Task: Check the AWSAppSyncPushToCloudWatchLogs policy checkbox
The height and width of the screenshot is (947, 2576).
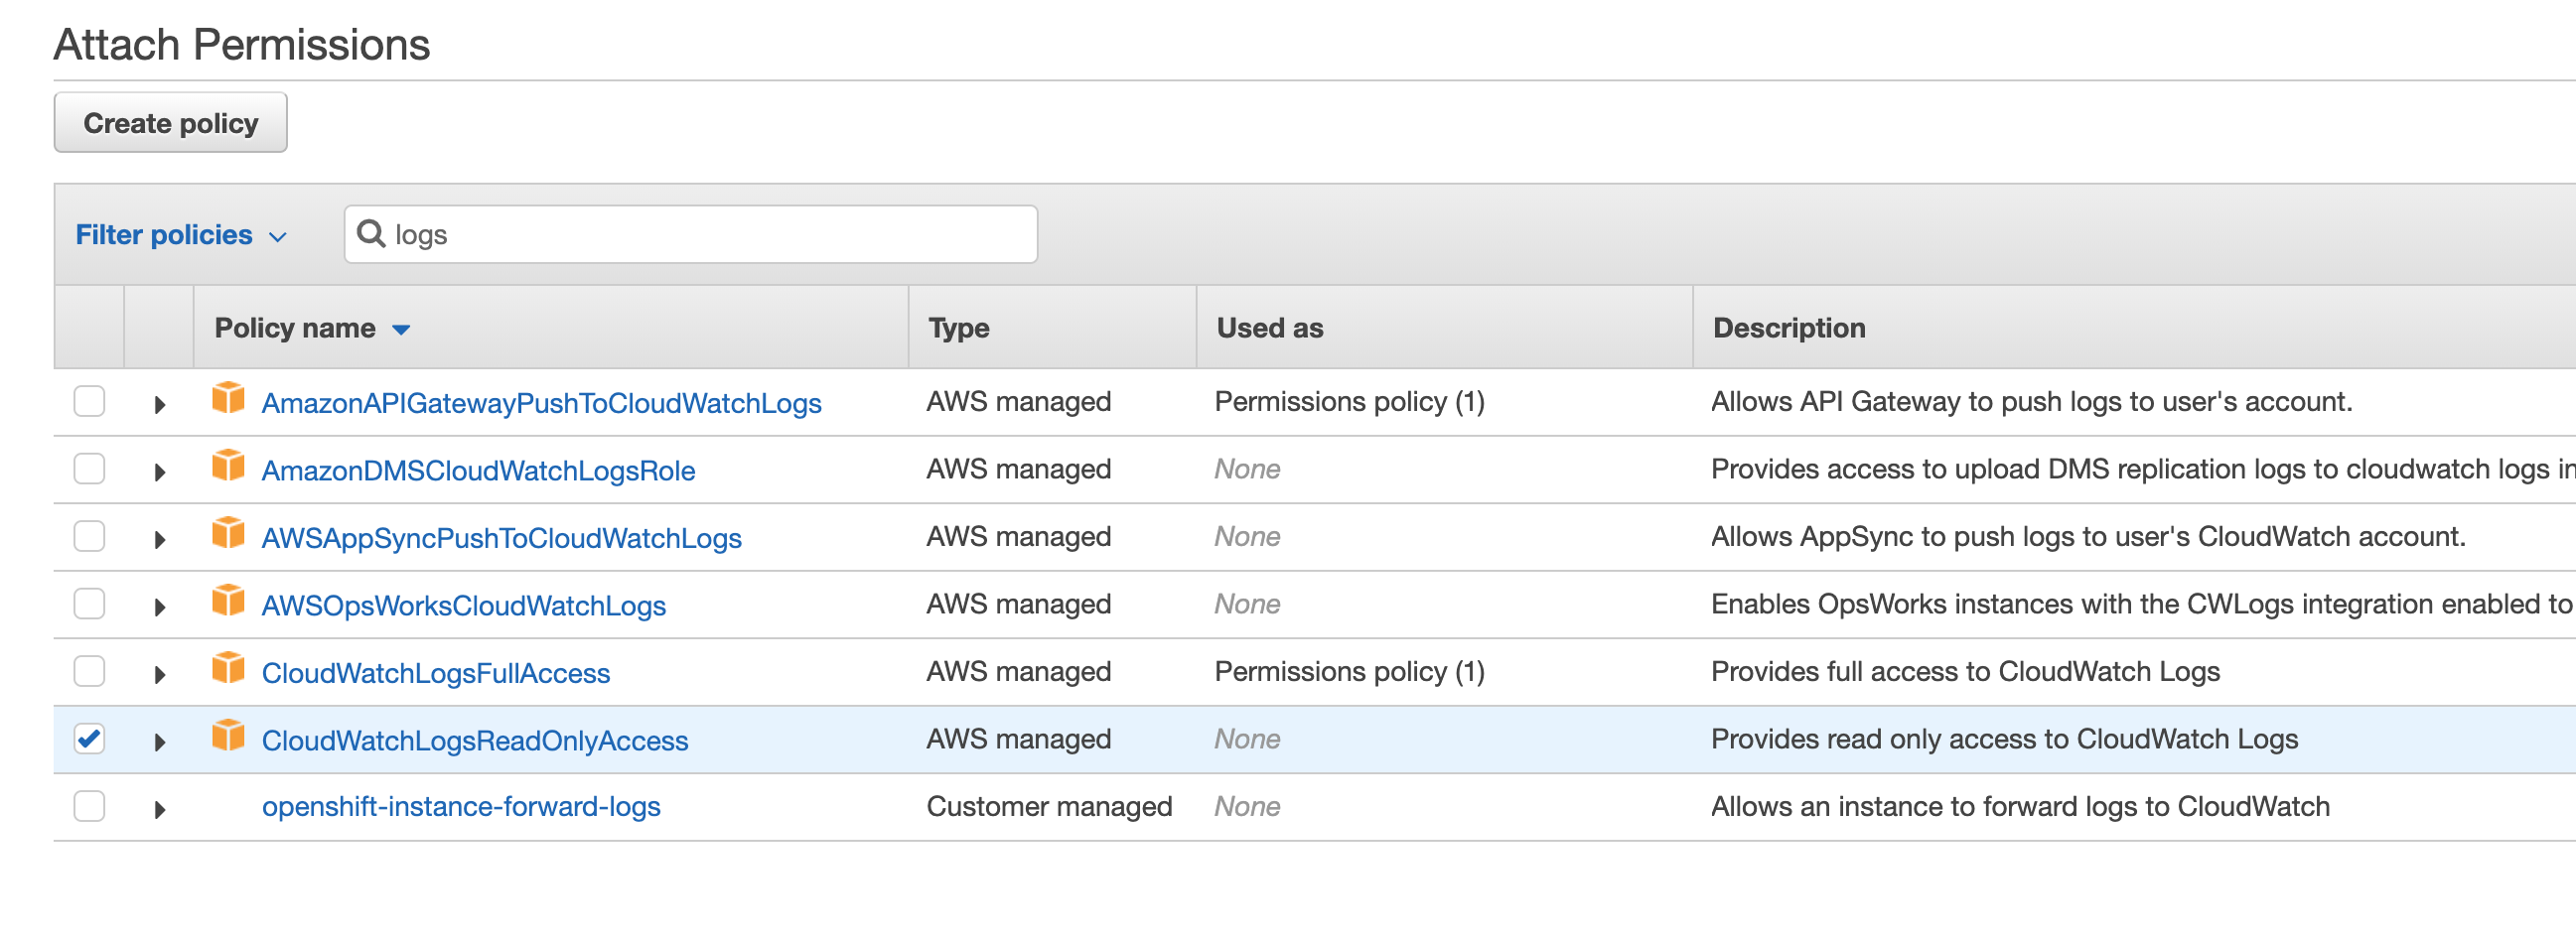Action: [x=89, y=536]
